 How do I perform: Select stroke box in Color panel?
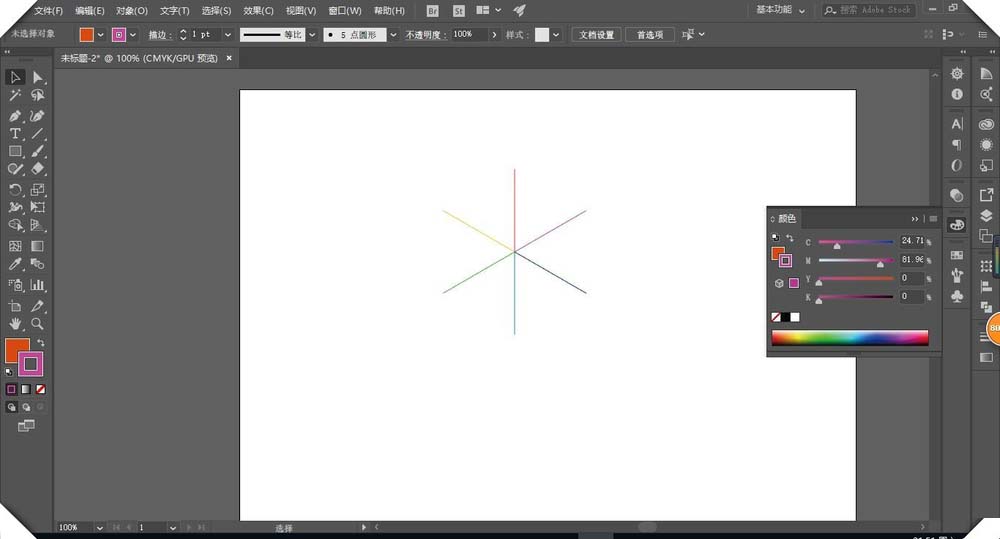pyautogui.click(x=786, y=260)
